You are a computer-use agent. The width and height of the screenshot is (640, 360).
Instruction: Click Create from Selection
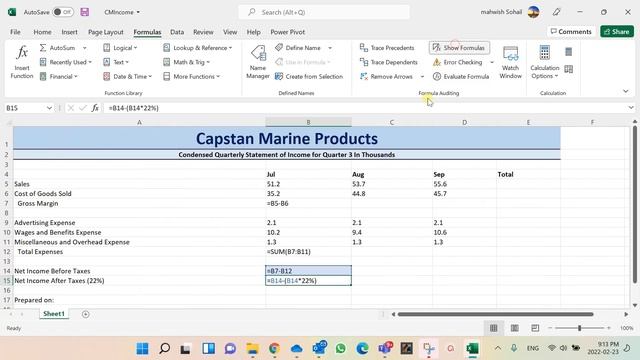309,76
